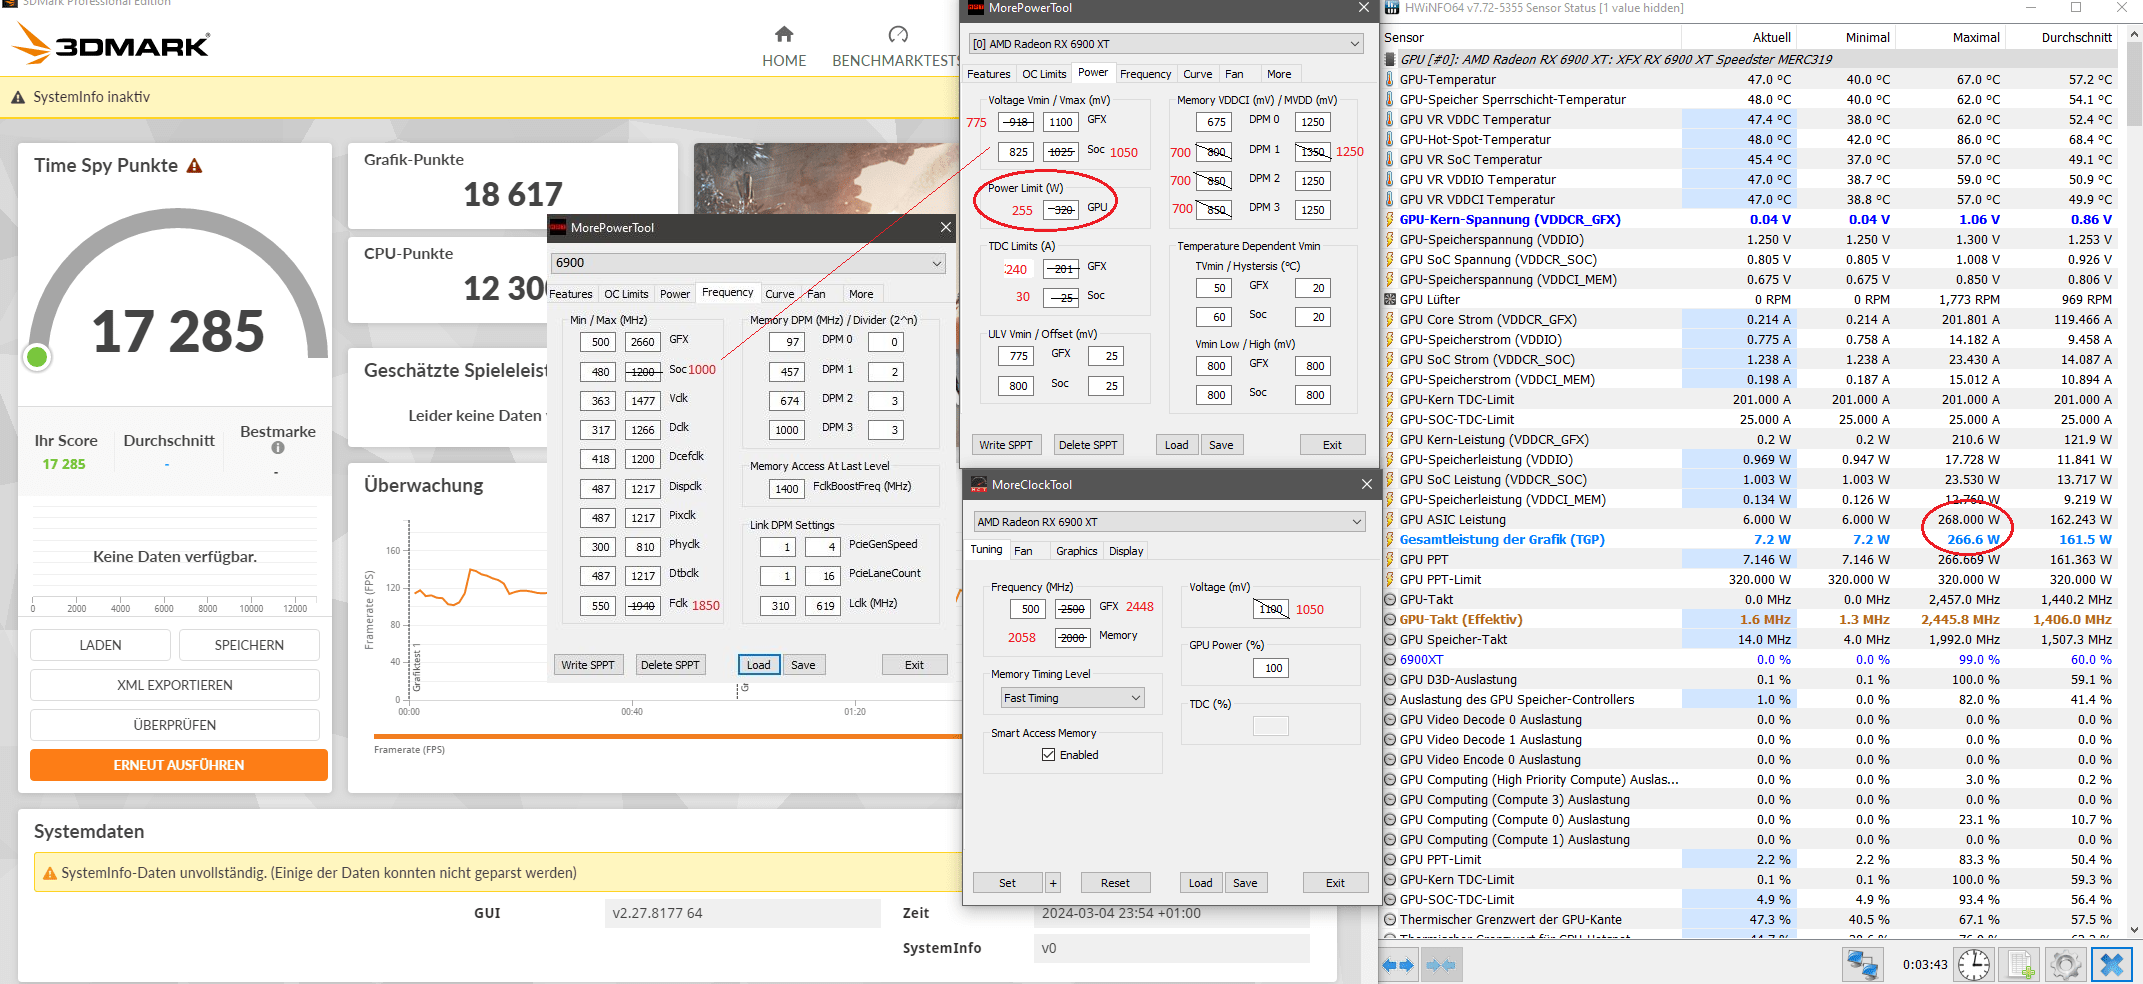Toggle the Smart Access Memory Enabled checkbox
Screen dimensions: 2143x984
[x=1049, y=755]
